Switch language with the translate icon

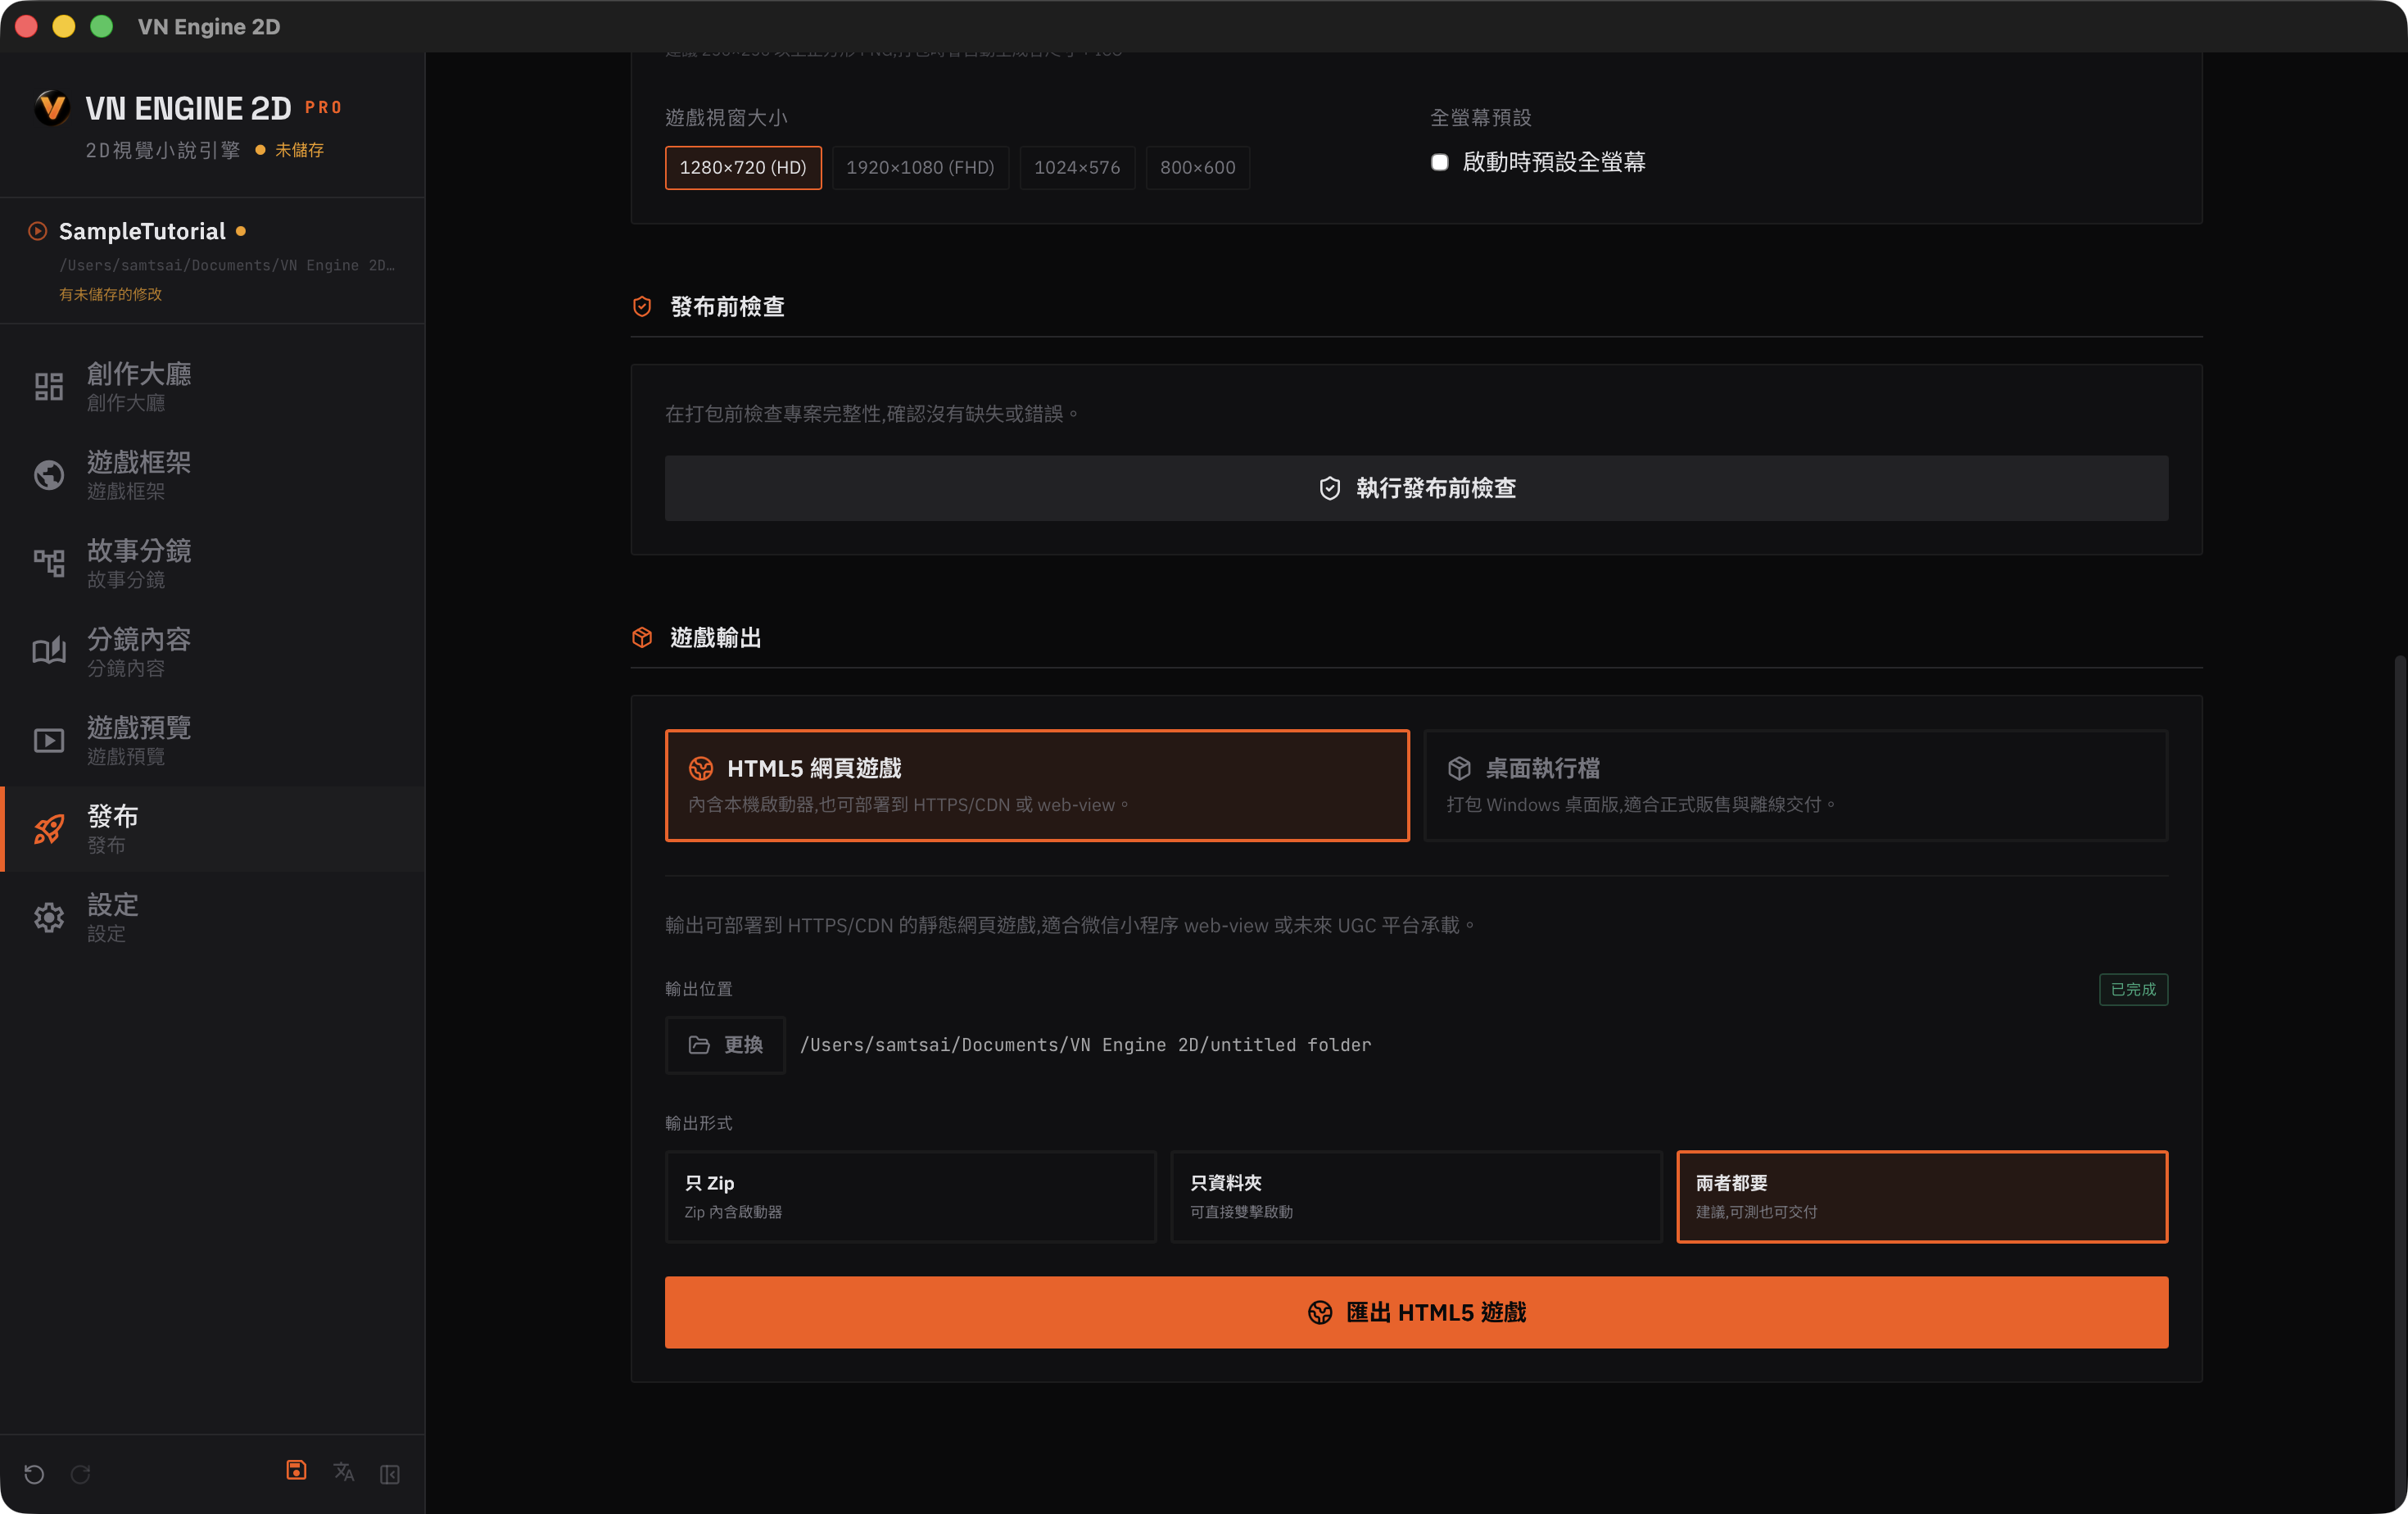pyautogui.click(x=344, y=1472)
